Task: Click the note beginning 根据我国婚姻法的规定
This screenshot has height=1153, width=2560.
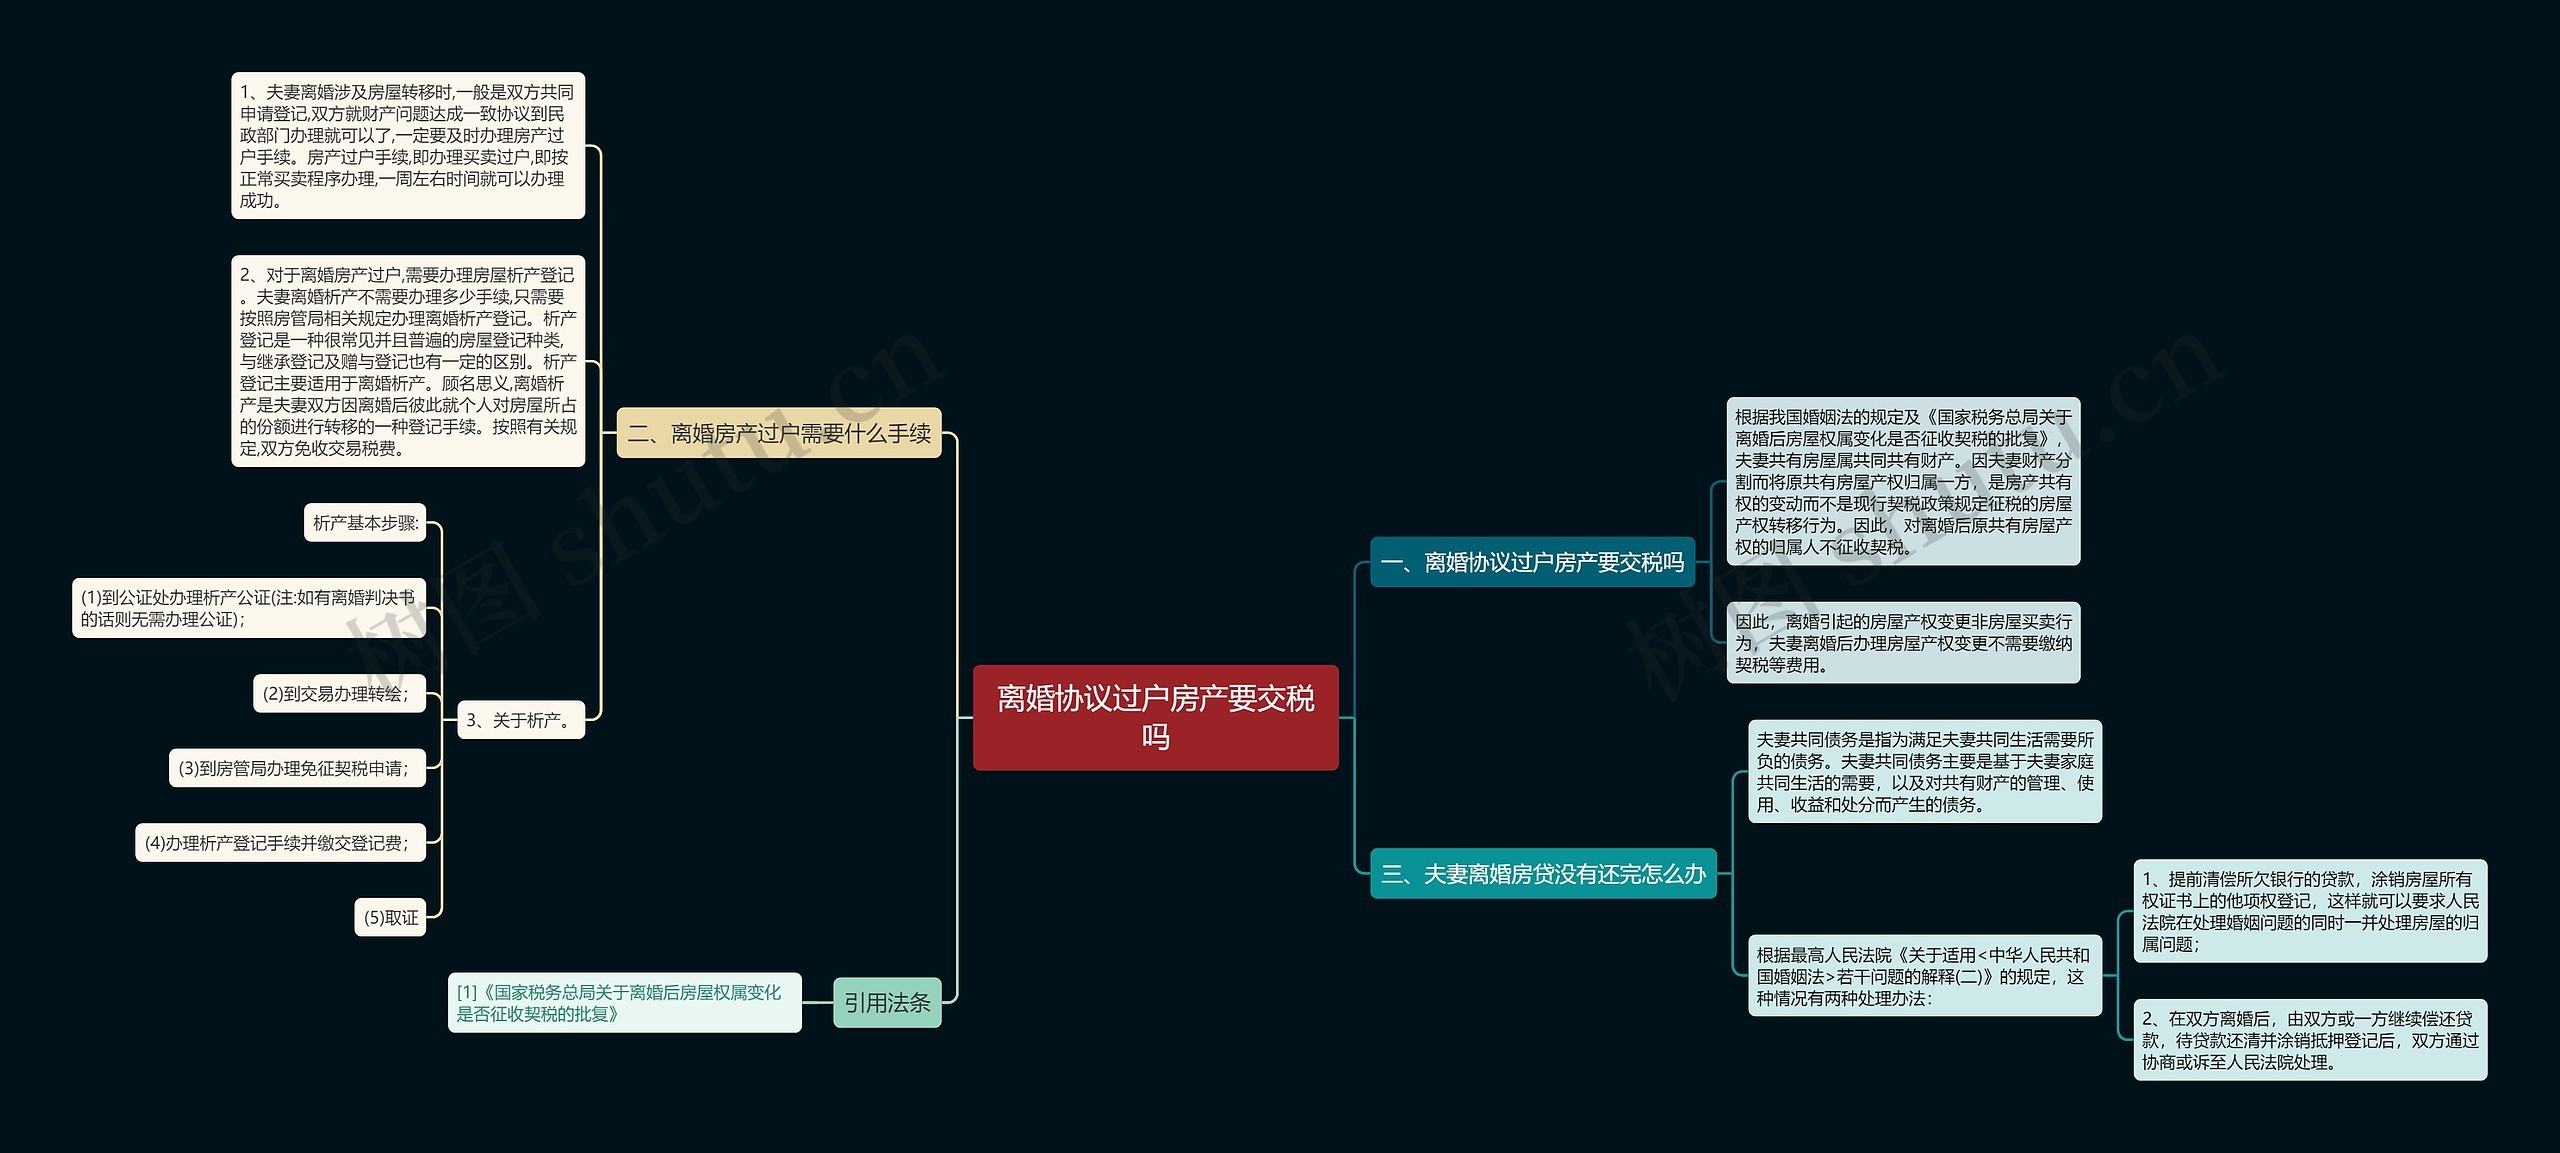Action: pos(1902,481)
